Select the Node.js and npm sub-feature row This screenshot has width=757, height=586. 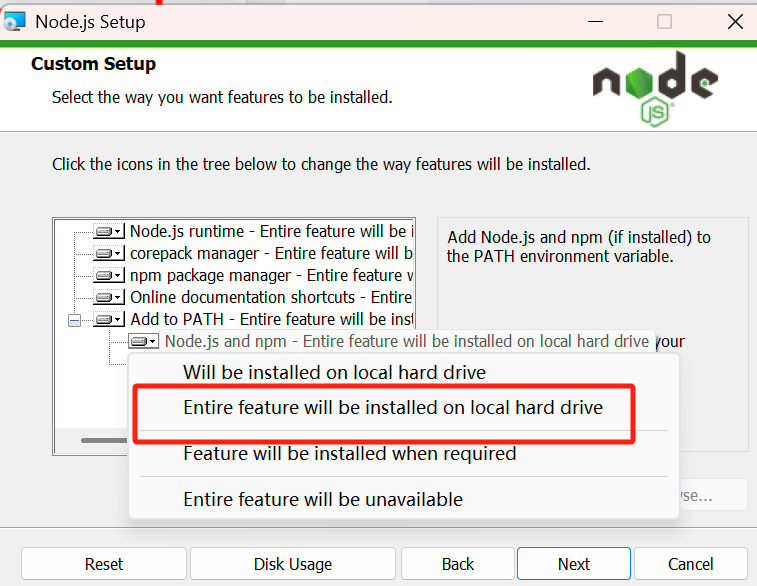click(407, 341)
